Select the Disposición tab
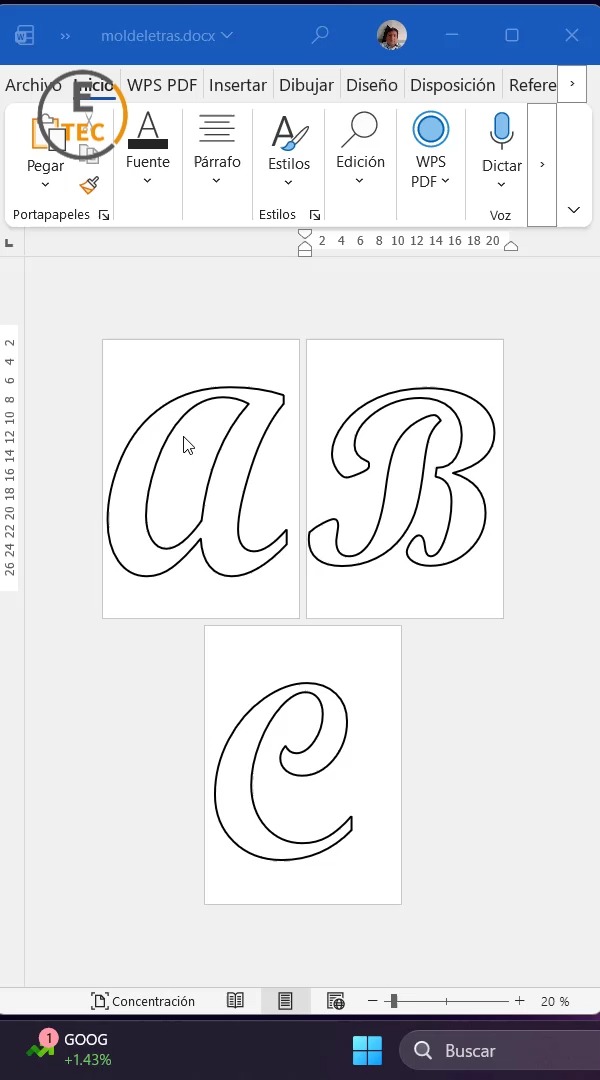 pyautogui.click(x=453, y=85)
